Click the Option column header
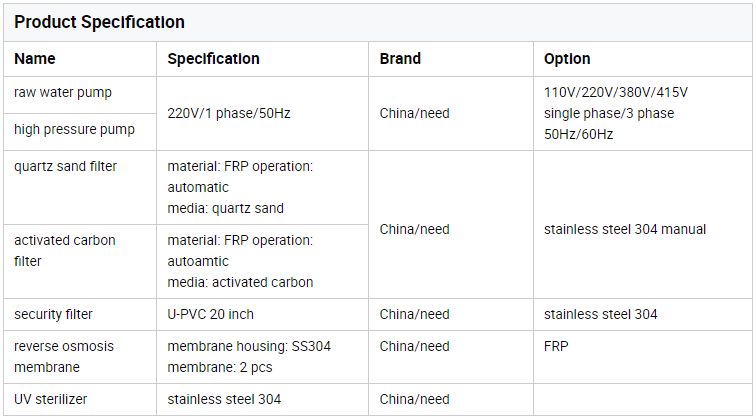Screen dimensions: 756x420 click(567, 59)
